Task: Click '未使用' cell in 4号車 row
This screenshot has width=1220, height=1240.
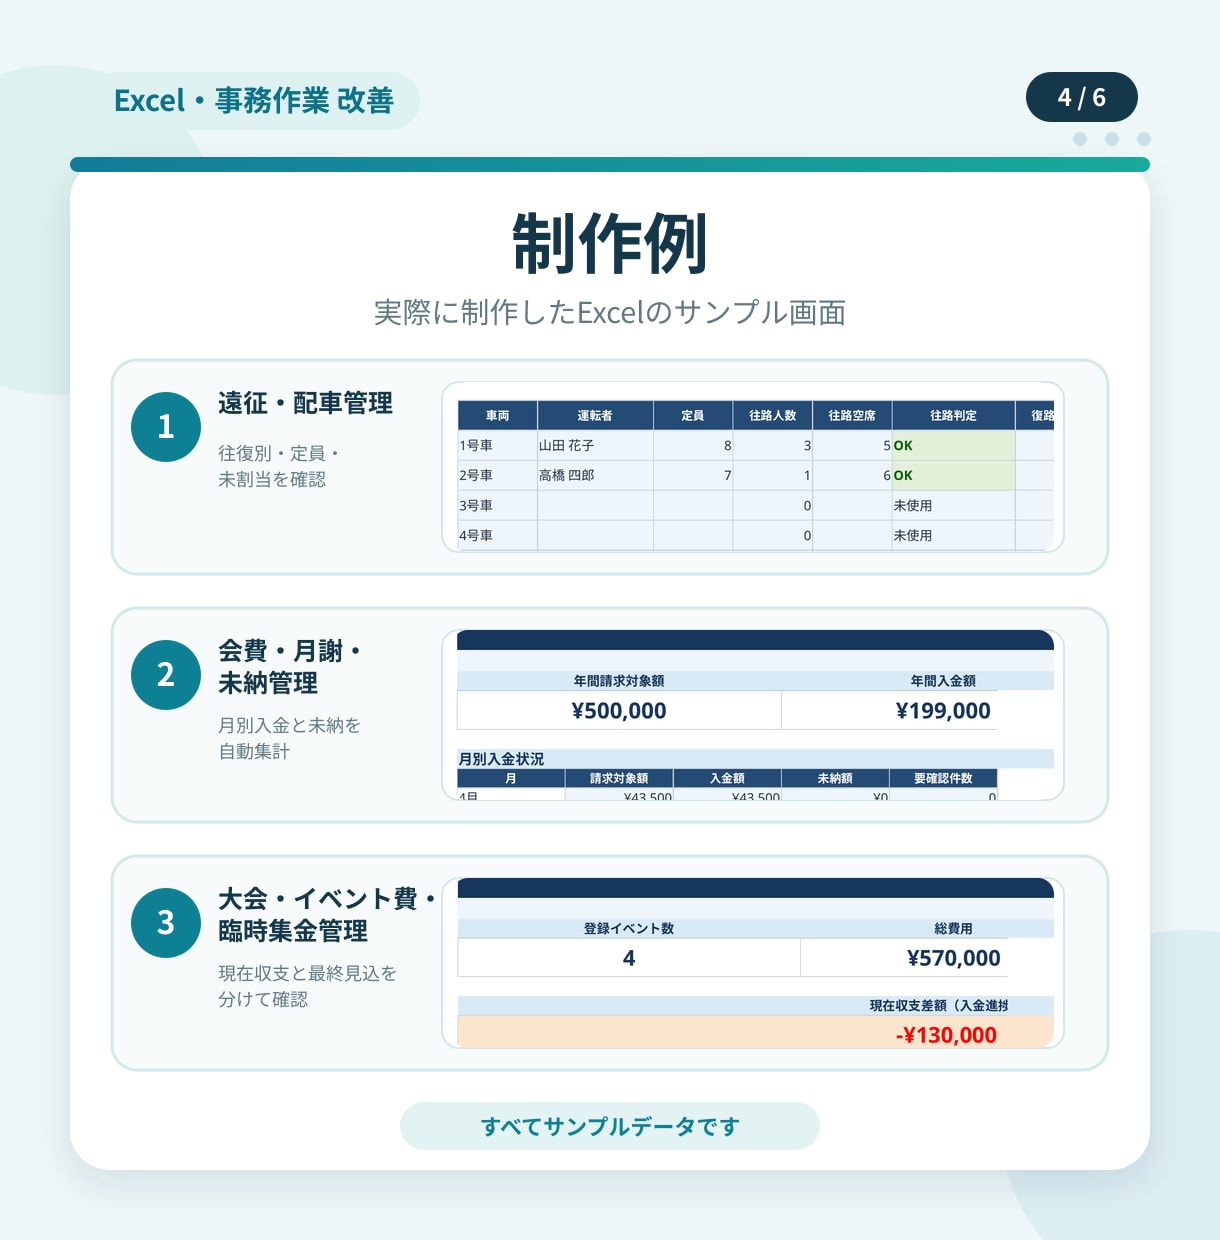Action: [953, 535]
